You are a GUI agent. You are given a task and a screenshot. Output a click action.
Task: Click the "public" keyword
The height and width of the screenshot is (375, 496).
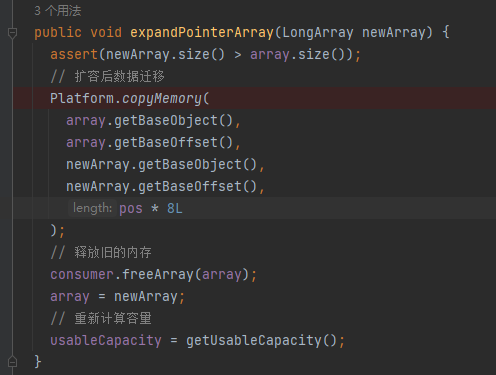58,32
